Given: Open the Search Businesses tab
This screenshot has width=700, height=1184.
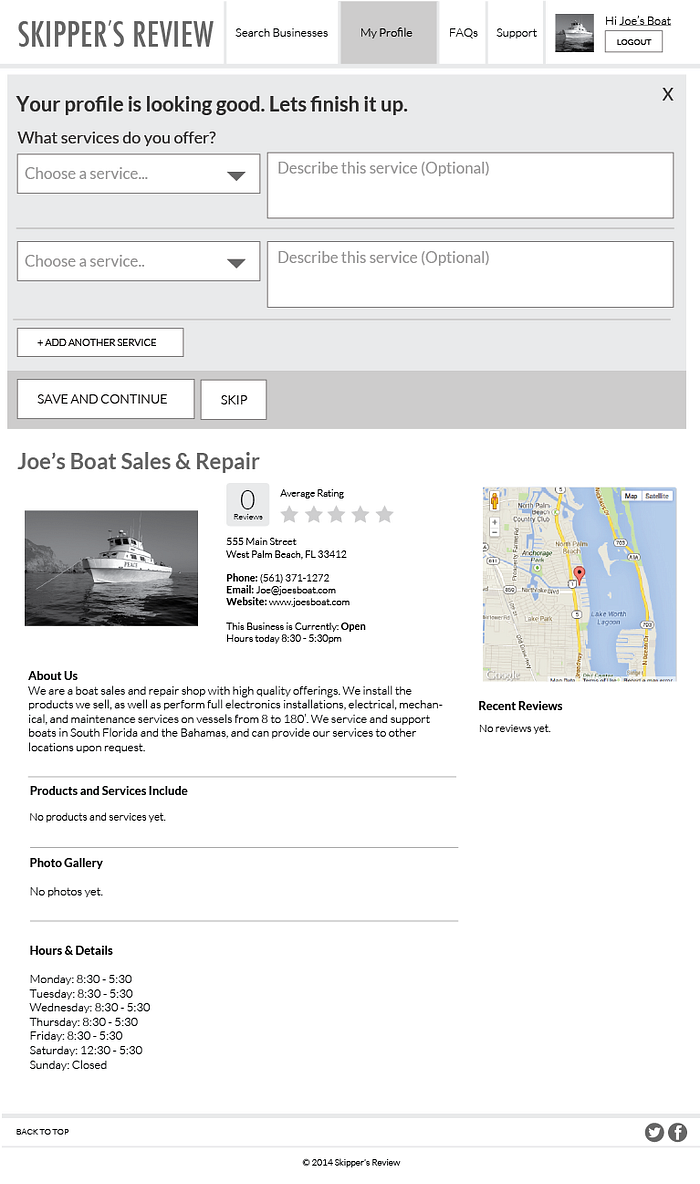Looking at the screenshot, I should (x=282, y=33).
